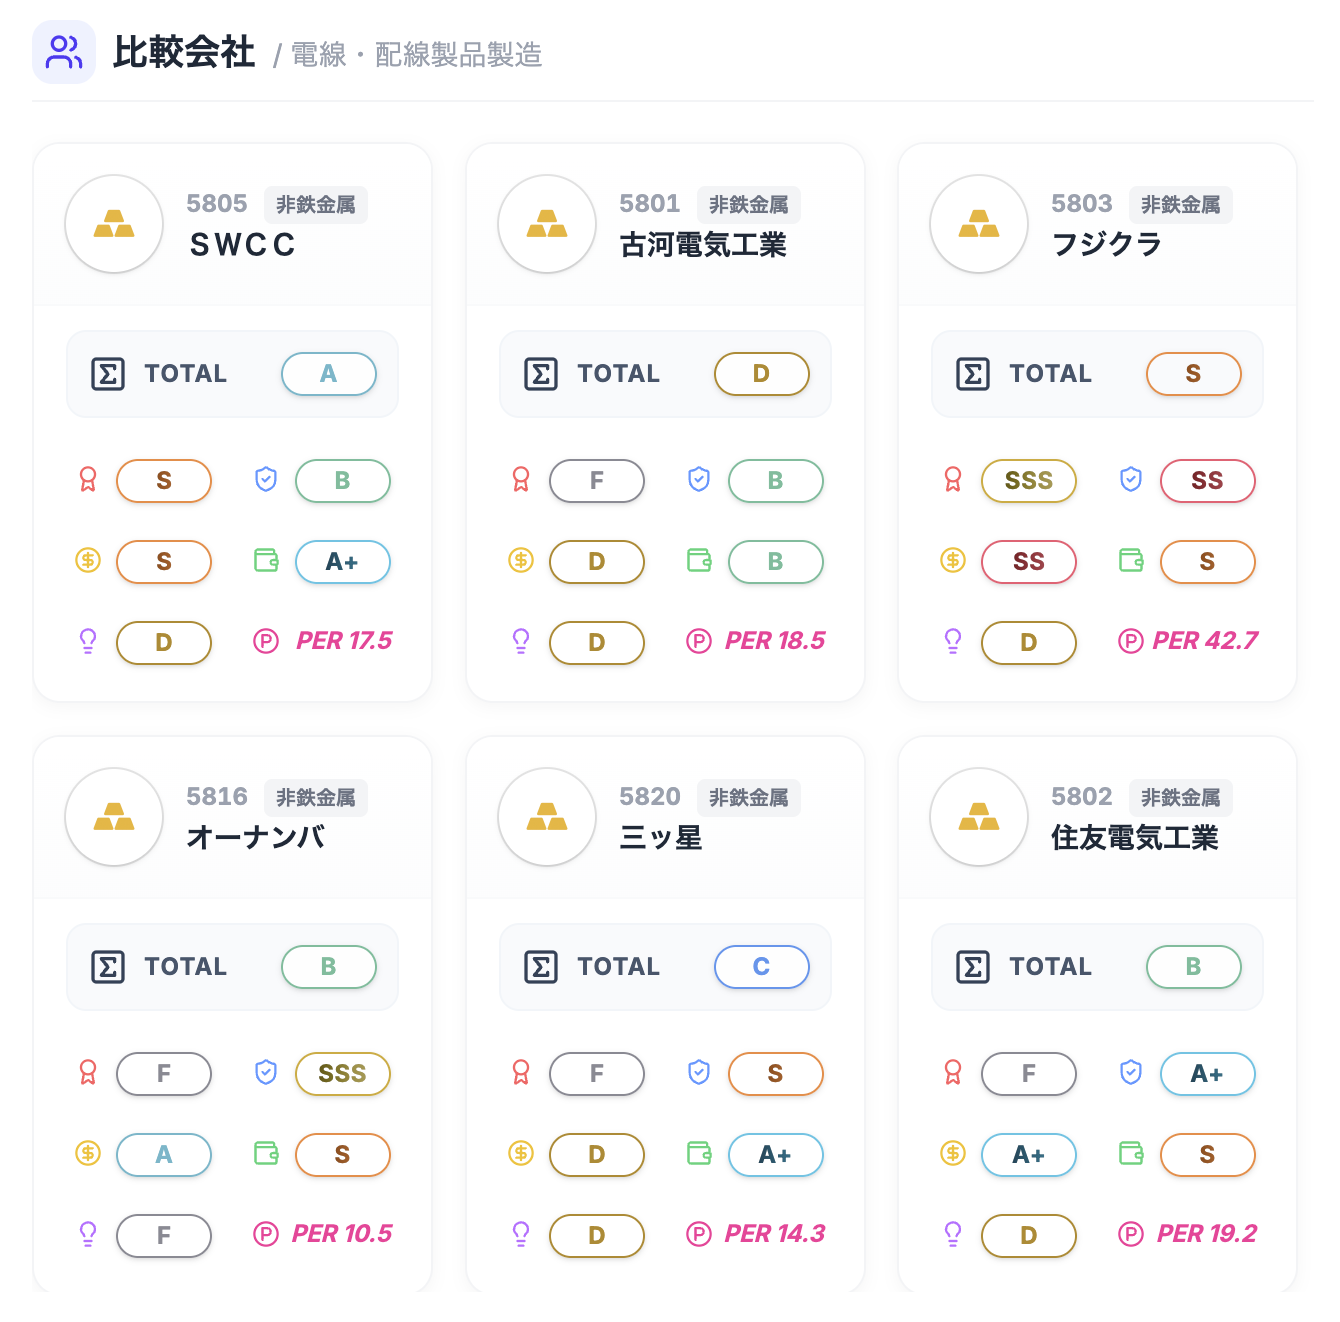The height and width of the screenshot is (1322, 1340).
Task: Click the SSS badge on Onamba card
Action: (342, 1074)
